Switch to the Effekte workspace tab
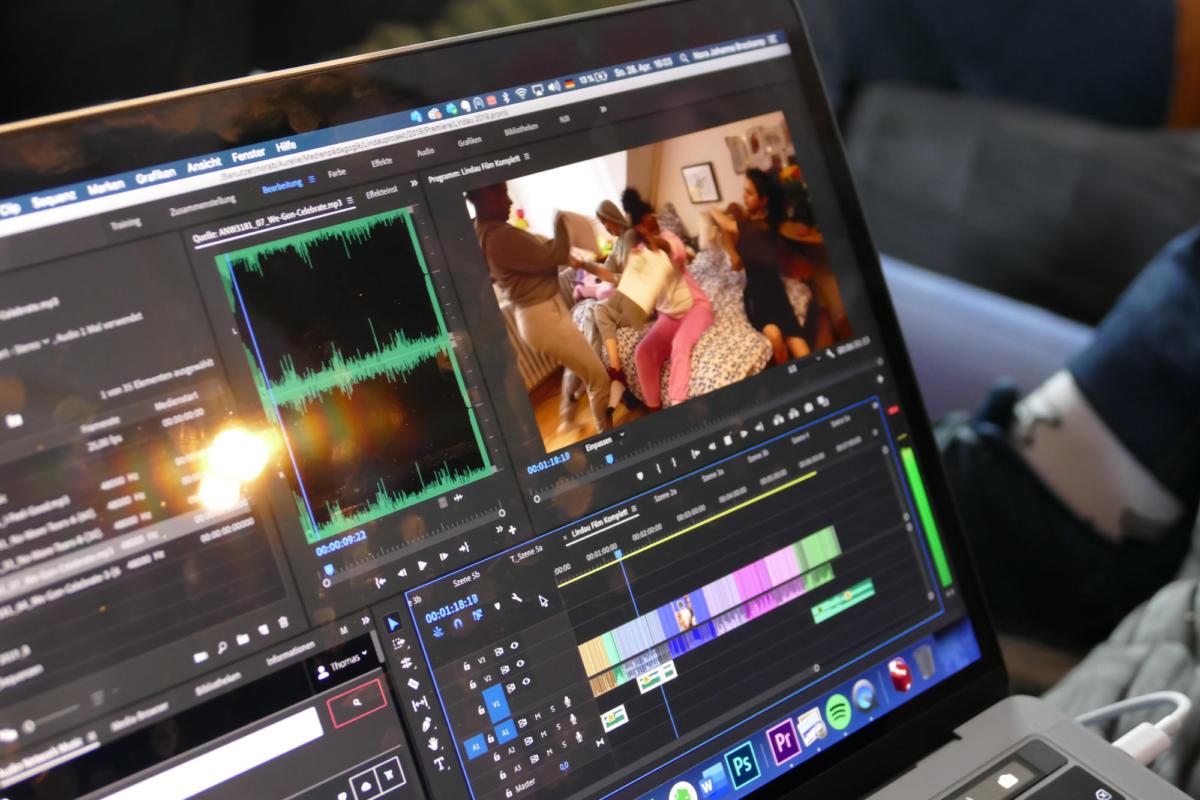 pyautogui.click(x=381, y=162)
